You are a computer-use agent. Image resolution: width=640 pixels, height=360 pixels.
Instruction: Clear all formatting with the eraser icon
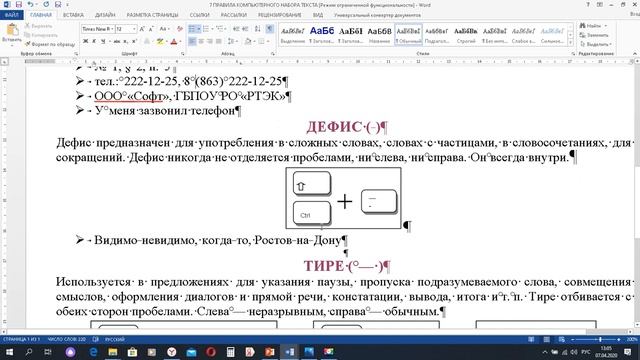180,29
